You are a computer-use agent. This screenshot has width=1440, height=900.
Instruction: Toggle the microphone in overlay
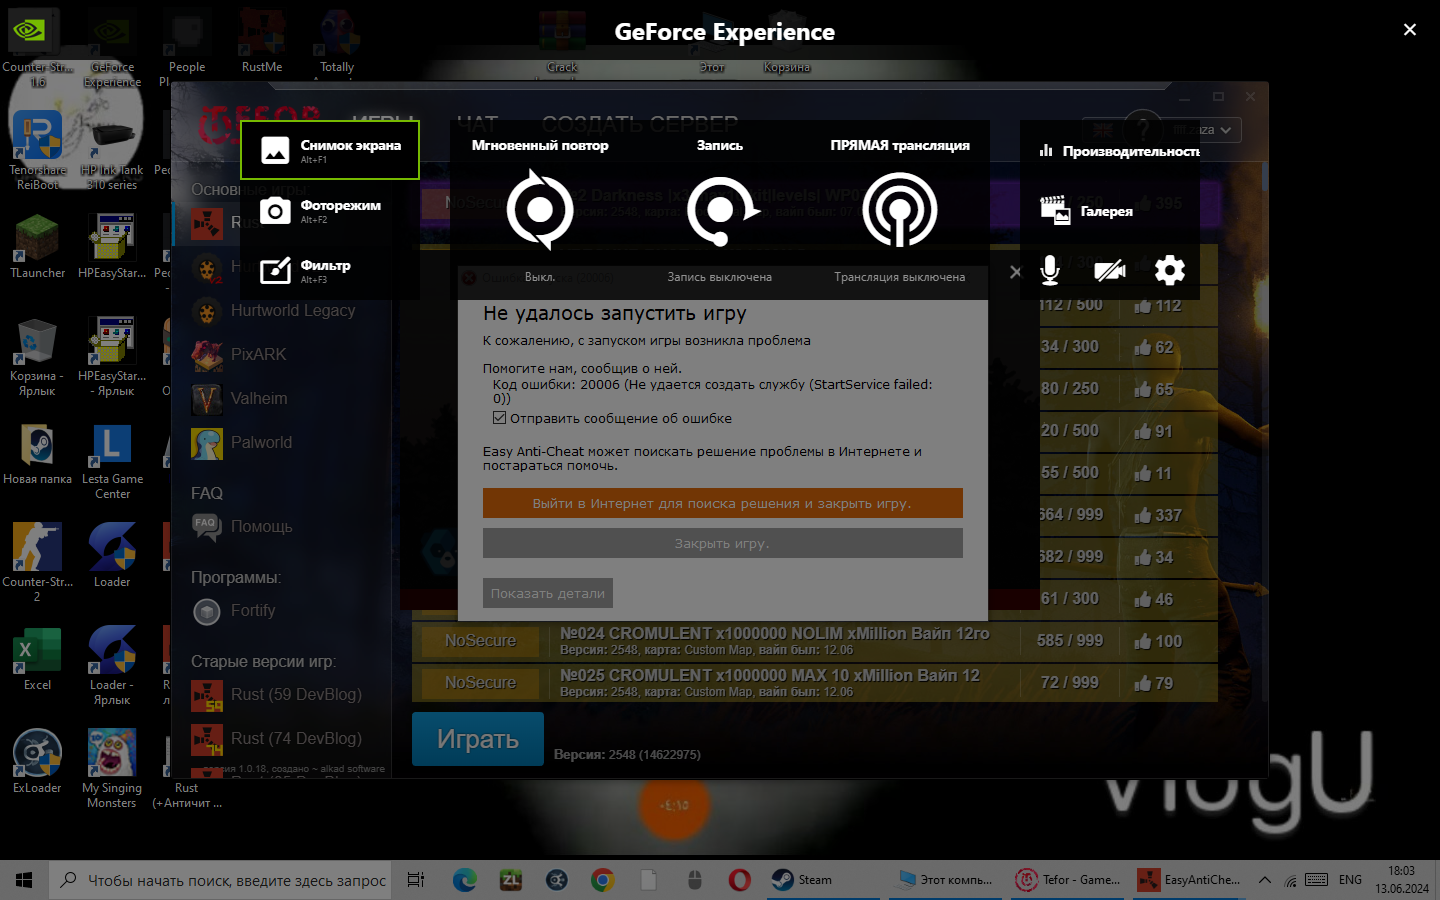point(1050,270)
